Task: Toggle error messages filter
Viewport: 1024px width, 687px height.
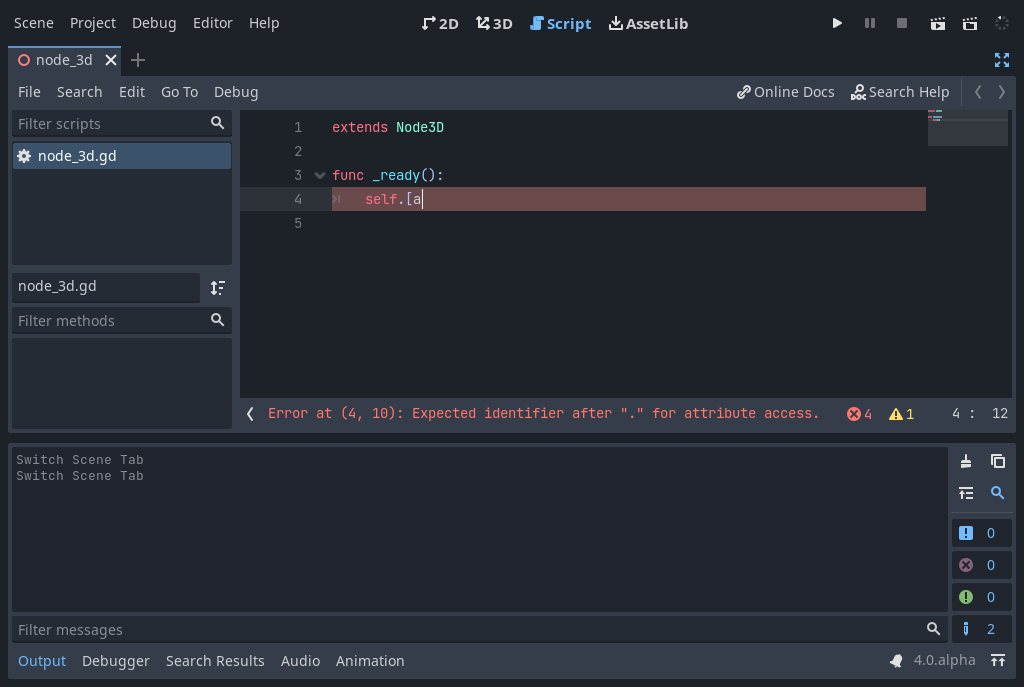Action: 982,565
